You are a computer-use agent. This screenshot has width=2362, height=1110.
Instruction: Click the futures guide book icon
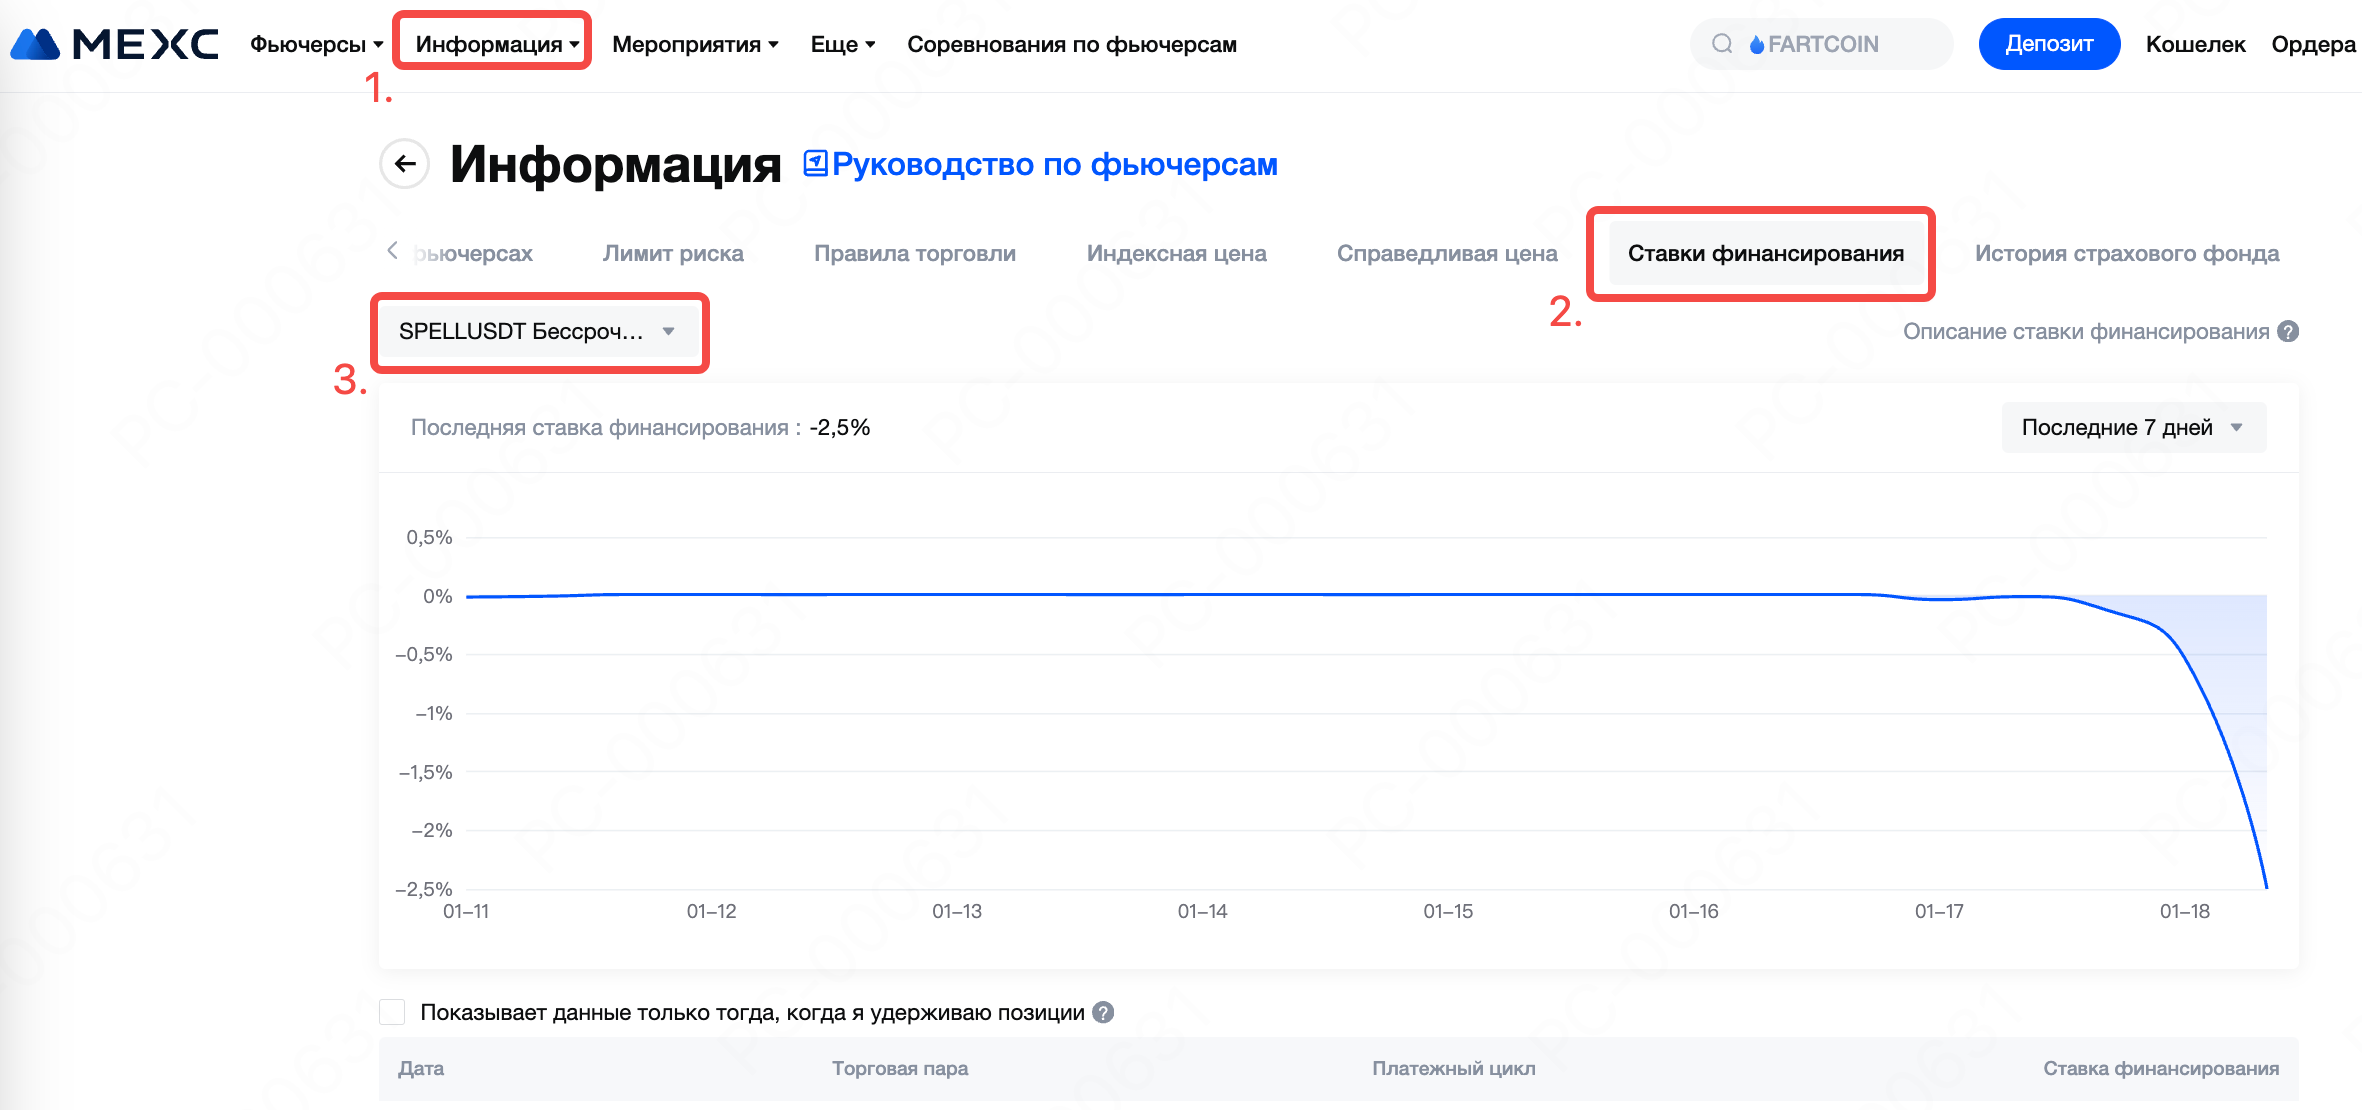(x=815, y=164)
